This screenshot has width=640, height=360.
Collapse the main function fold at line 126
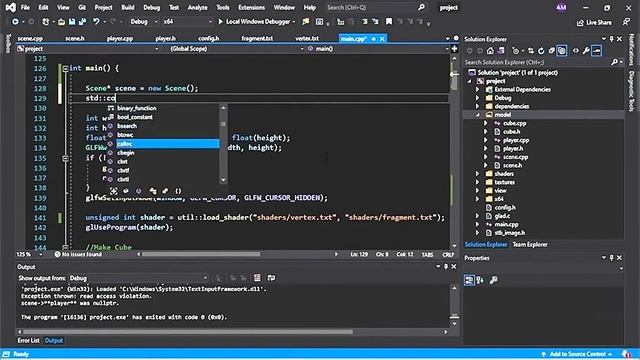(65, 69)
